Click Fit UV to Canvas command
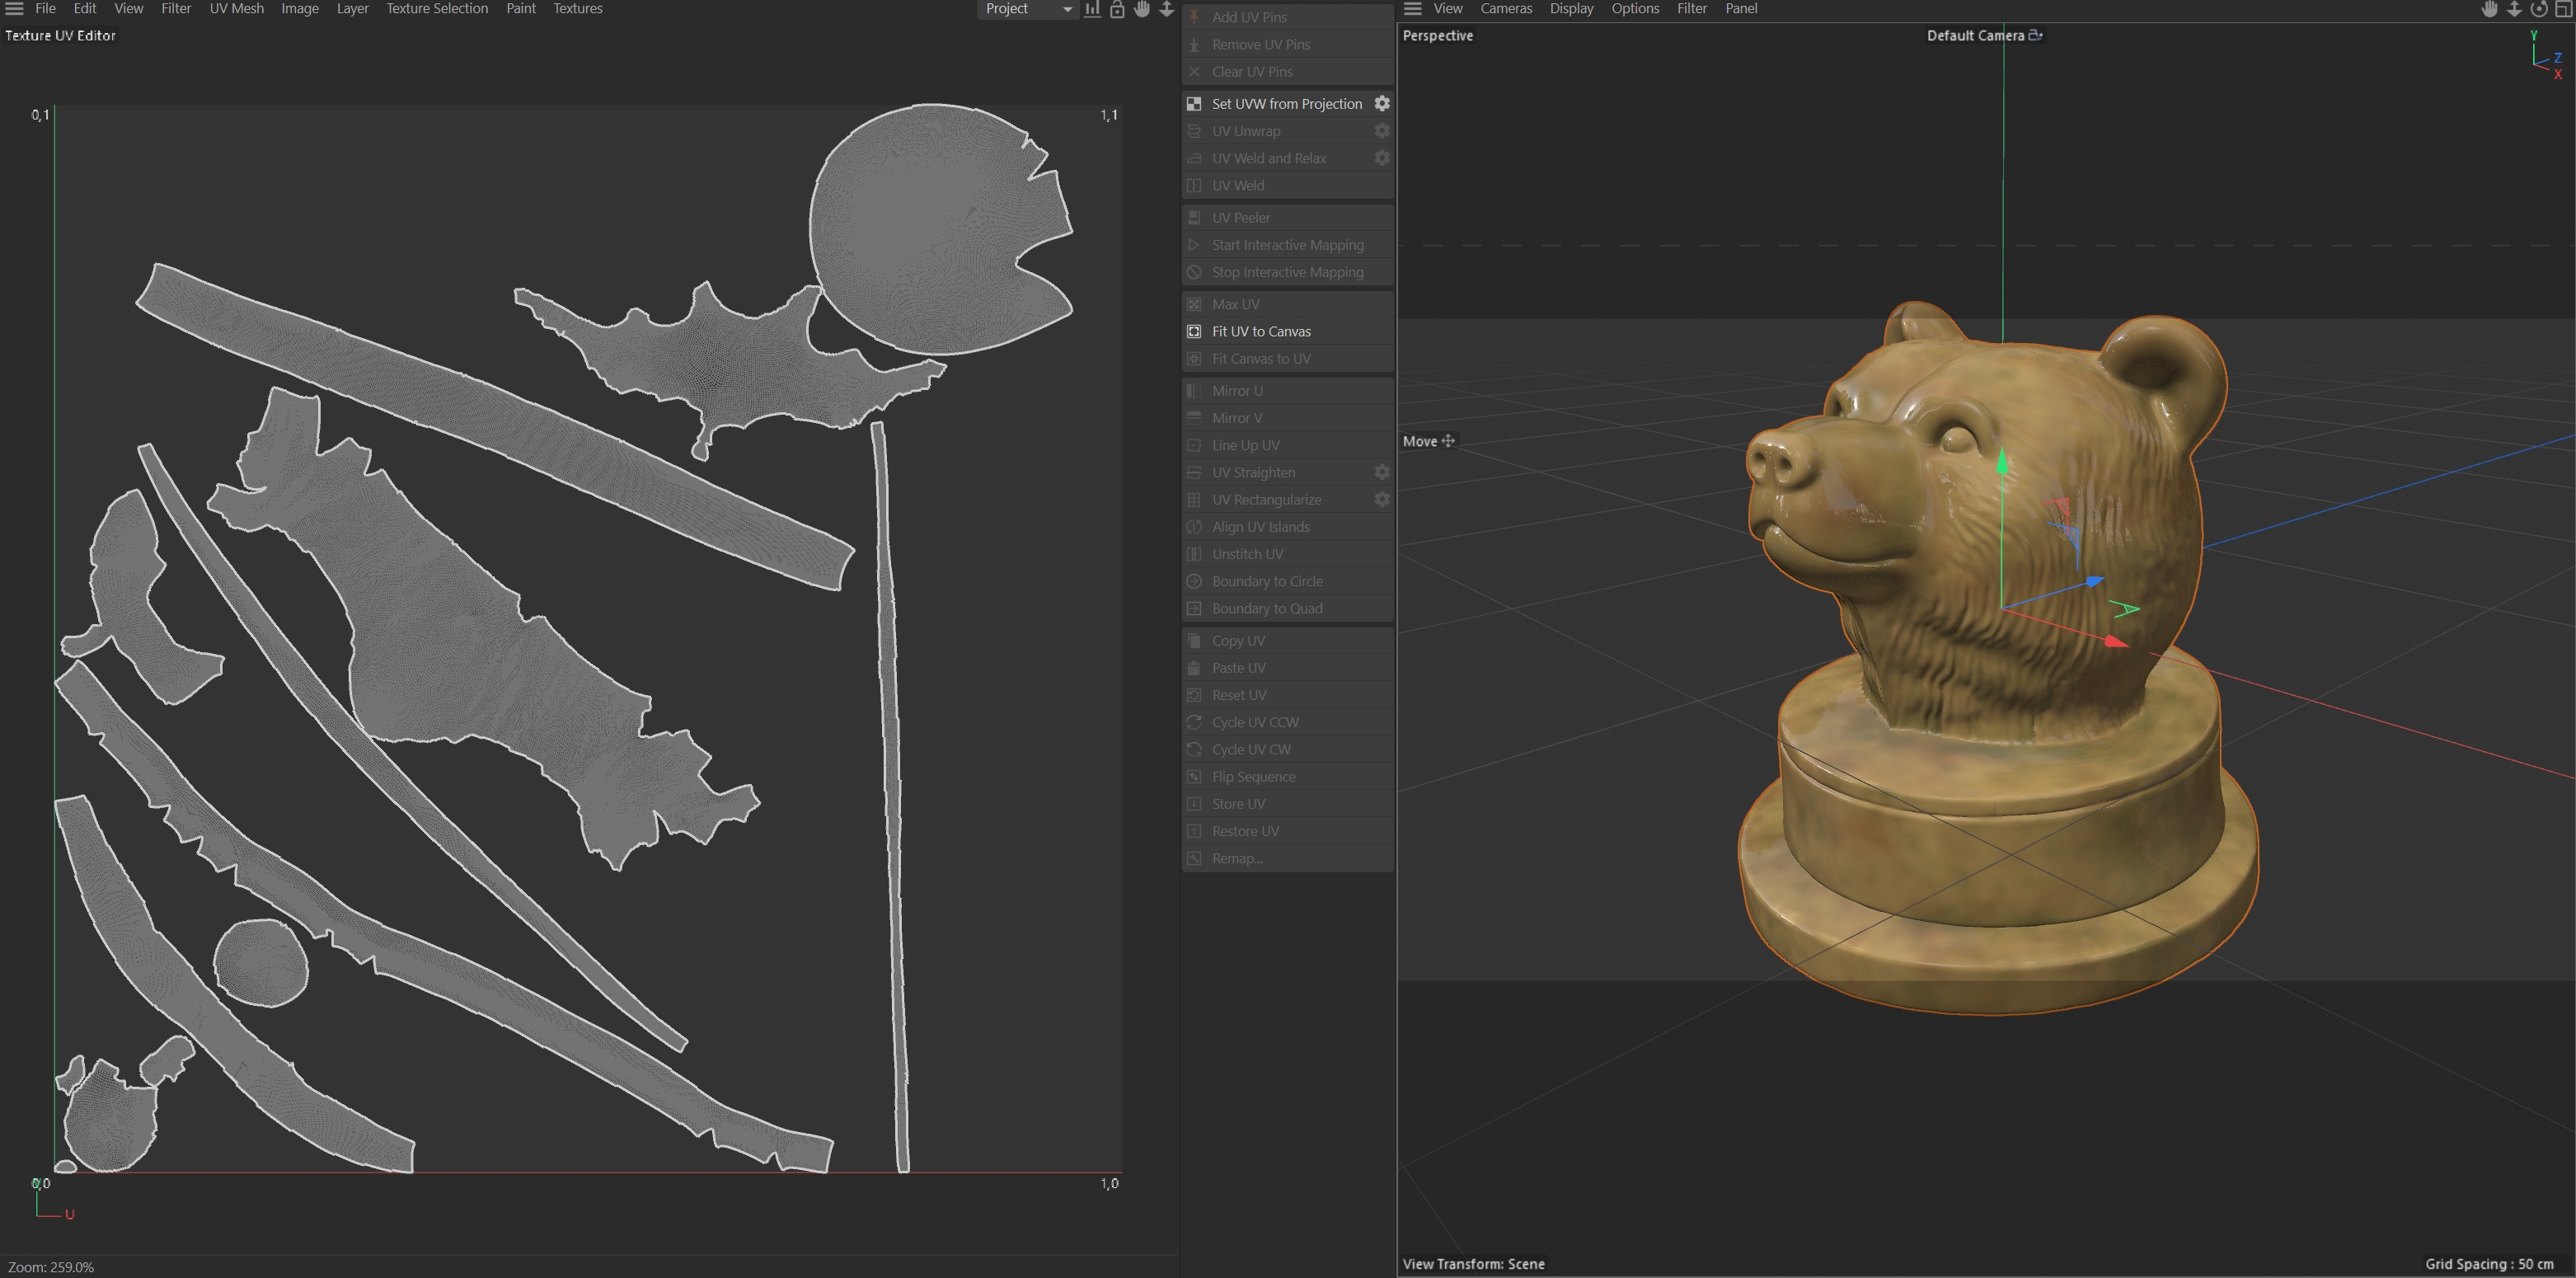This screenshot has height=1278, width=2576. [1260, 331]
